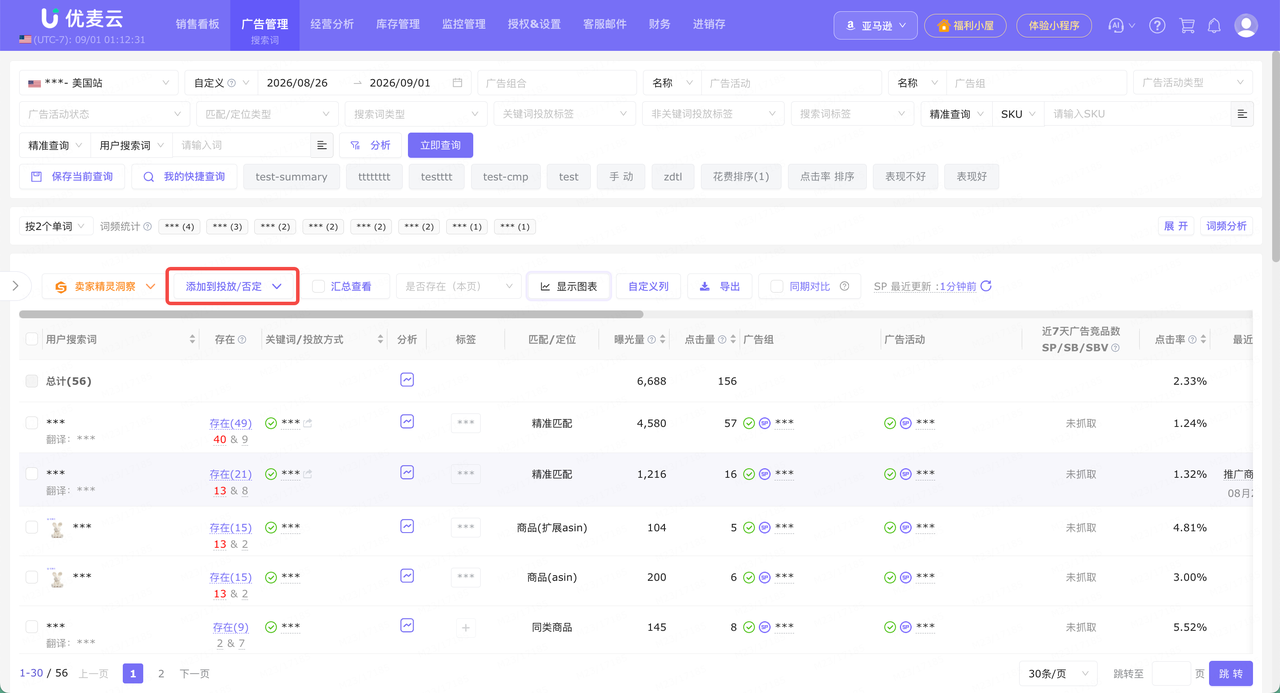The width and height of the screenshot is (1280, 693).
Task: Click sort arrows on 用户搜索词 column
Action: [193, 340]
